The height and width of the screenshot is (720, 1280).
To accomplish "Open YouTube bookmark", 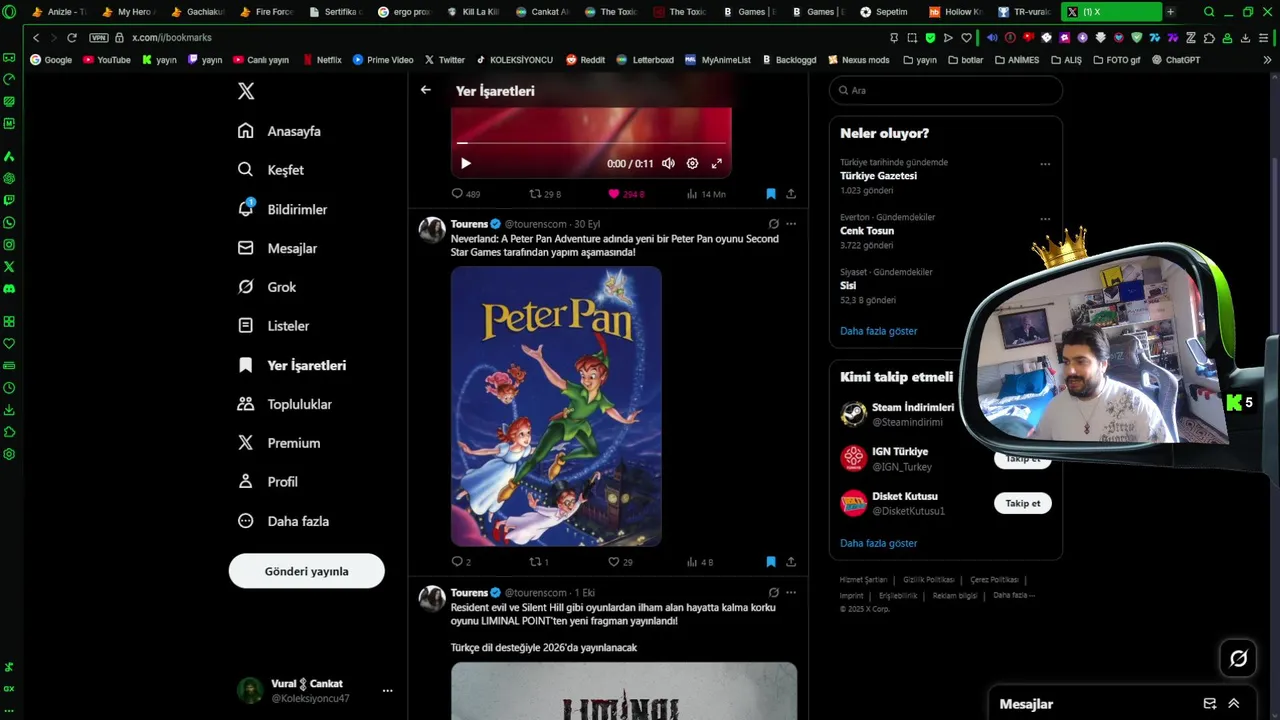I will coord(107,60).
